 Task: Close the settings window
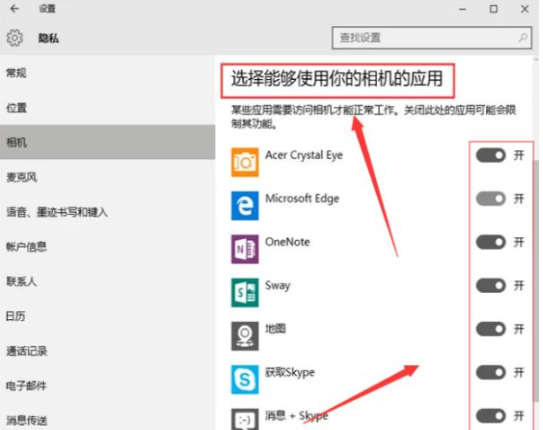(x=525, y=9)
